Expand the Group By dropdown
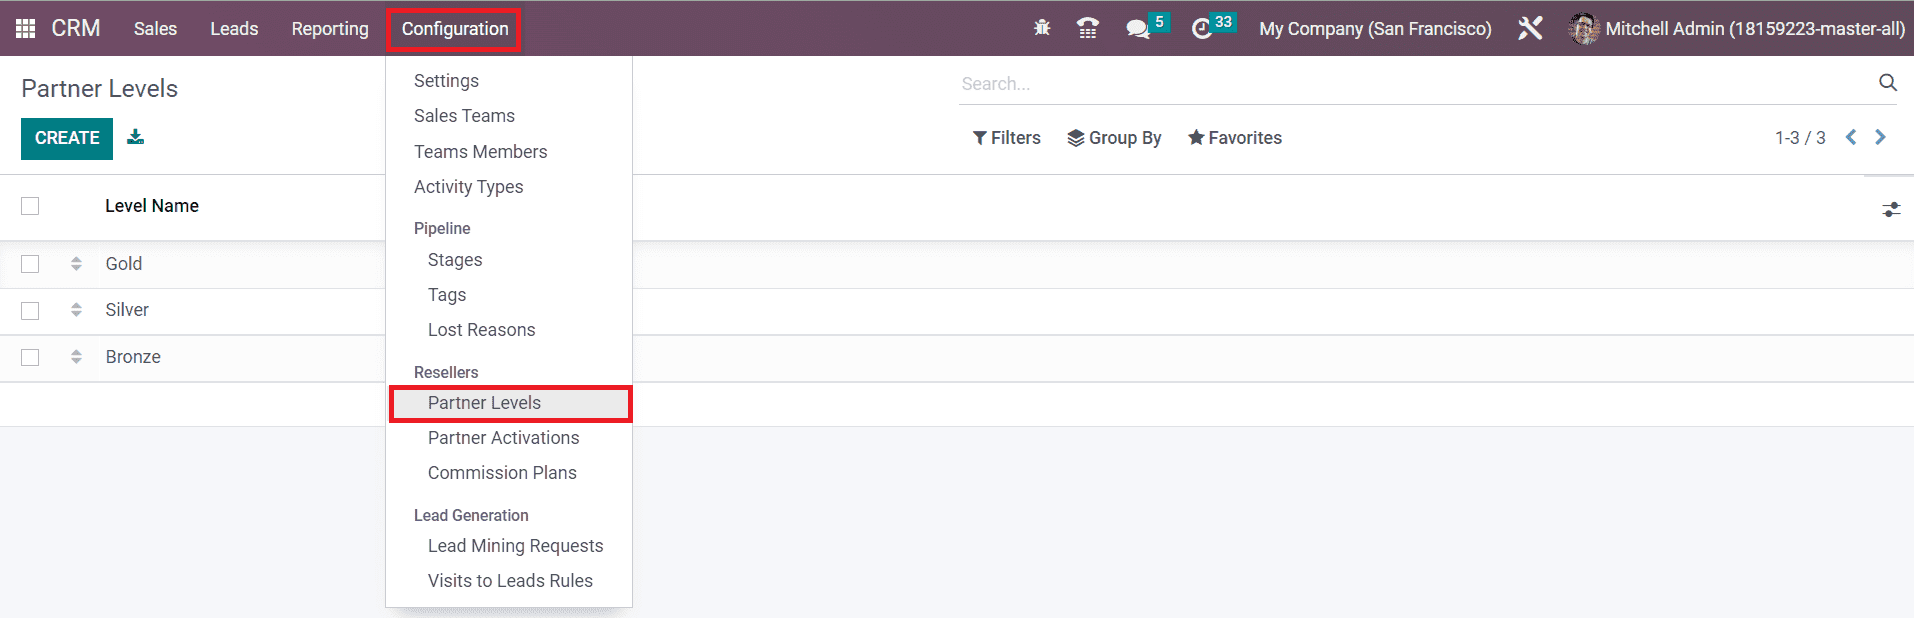Viewport: 1914px width, 618px height. tap(1114, 138)
